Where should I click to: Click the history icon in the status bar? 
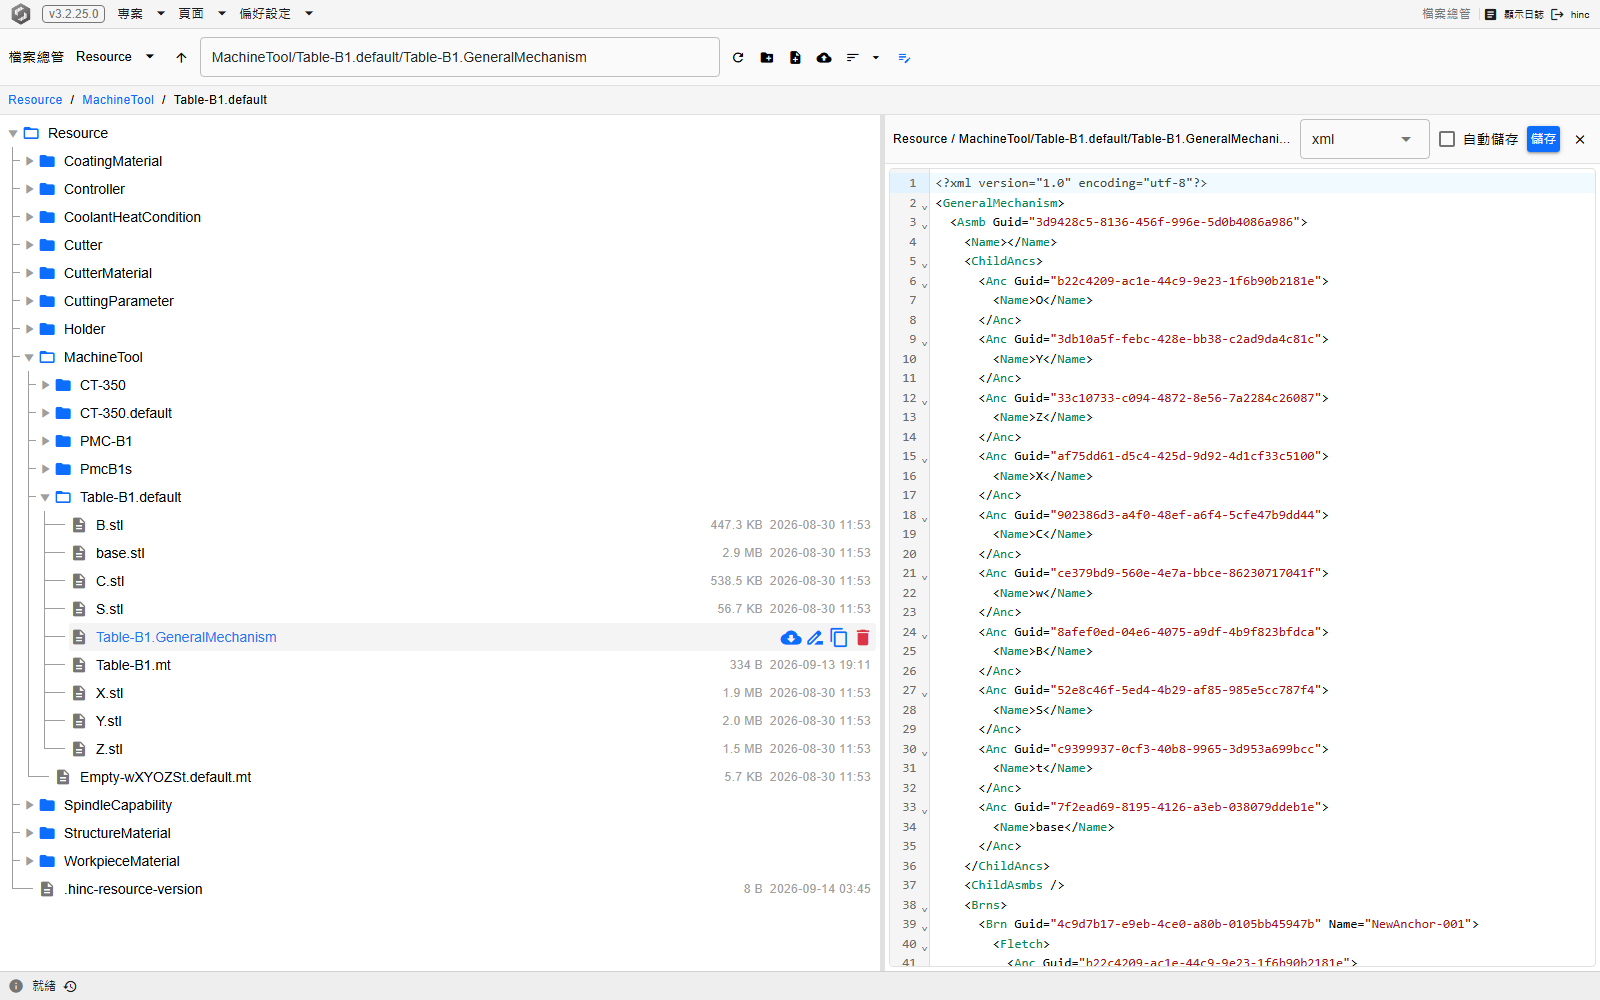pos(70,986)
